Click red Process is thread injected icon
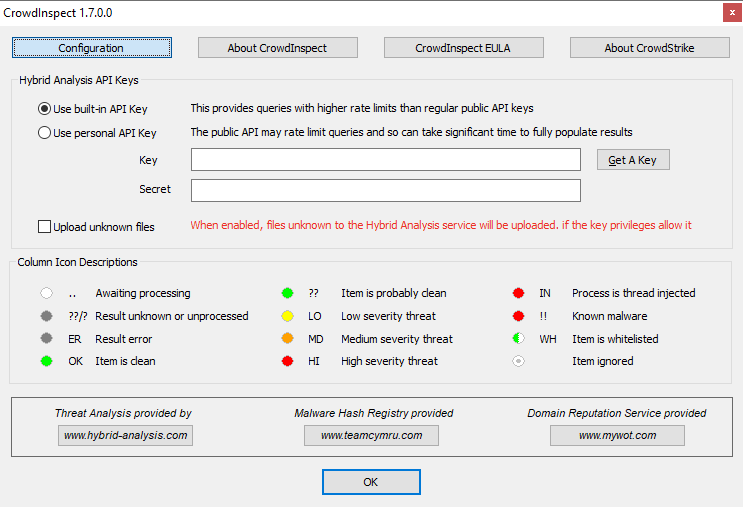743x507 pixels. [518, 293]
